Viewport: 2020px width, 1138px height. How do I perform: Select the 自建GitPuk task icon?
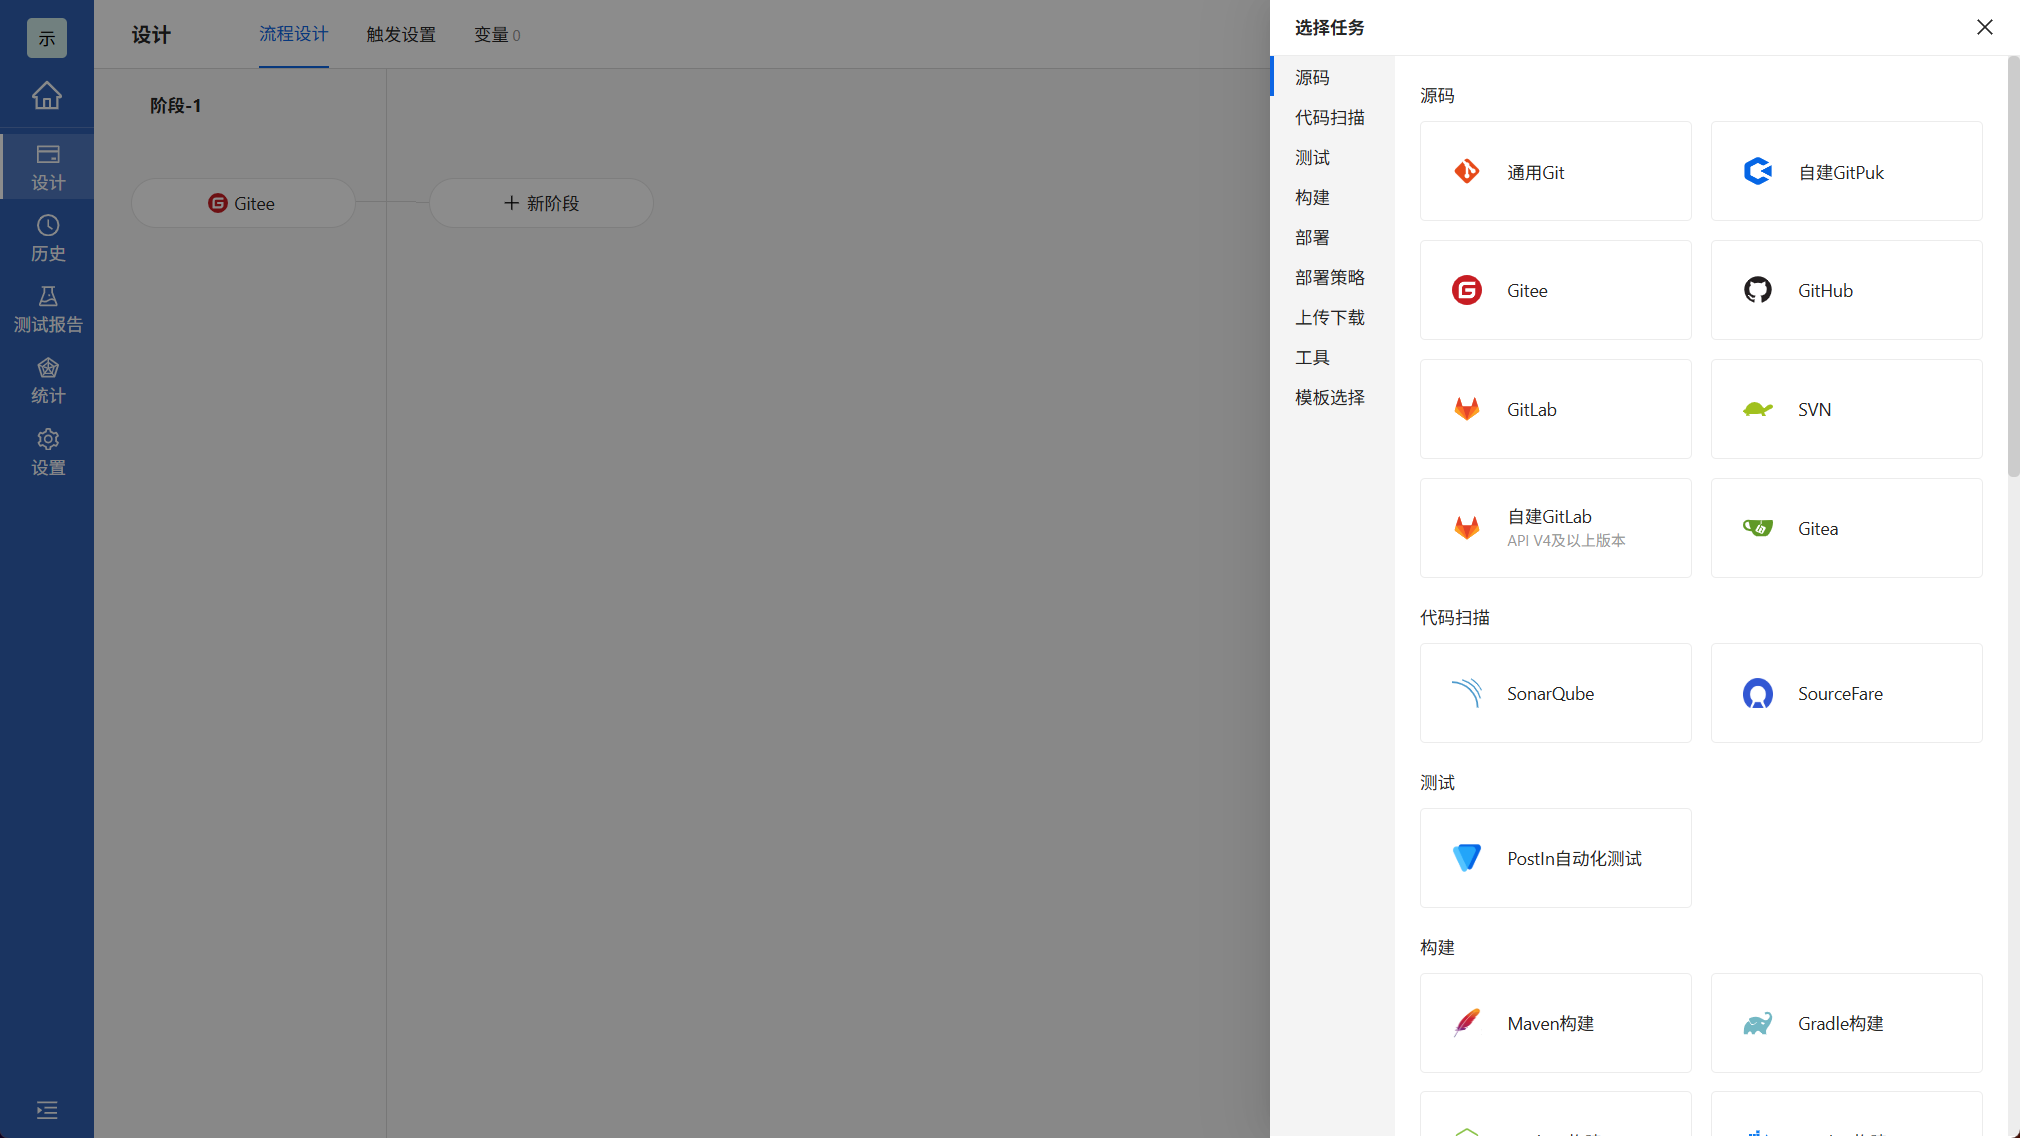click(1758, 172)
